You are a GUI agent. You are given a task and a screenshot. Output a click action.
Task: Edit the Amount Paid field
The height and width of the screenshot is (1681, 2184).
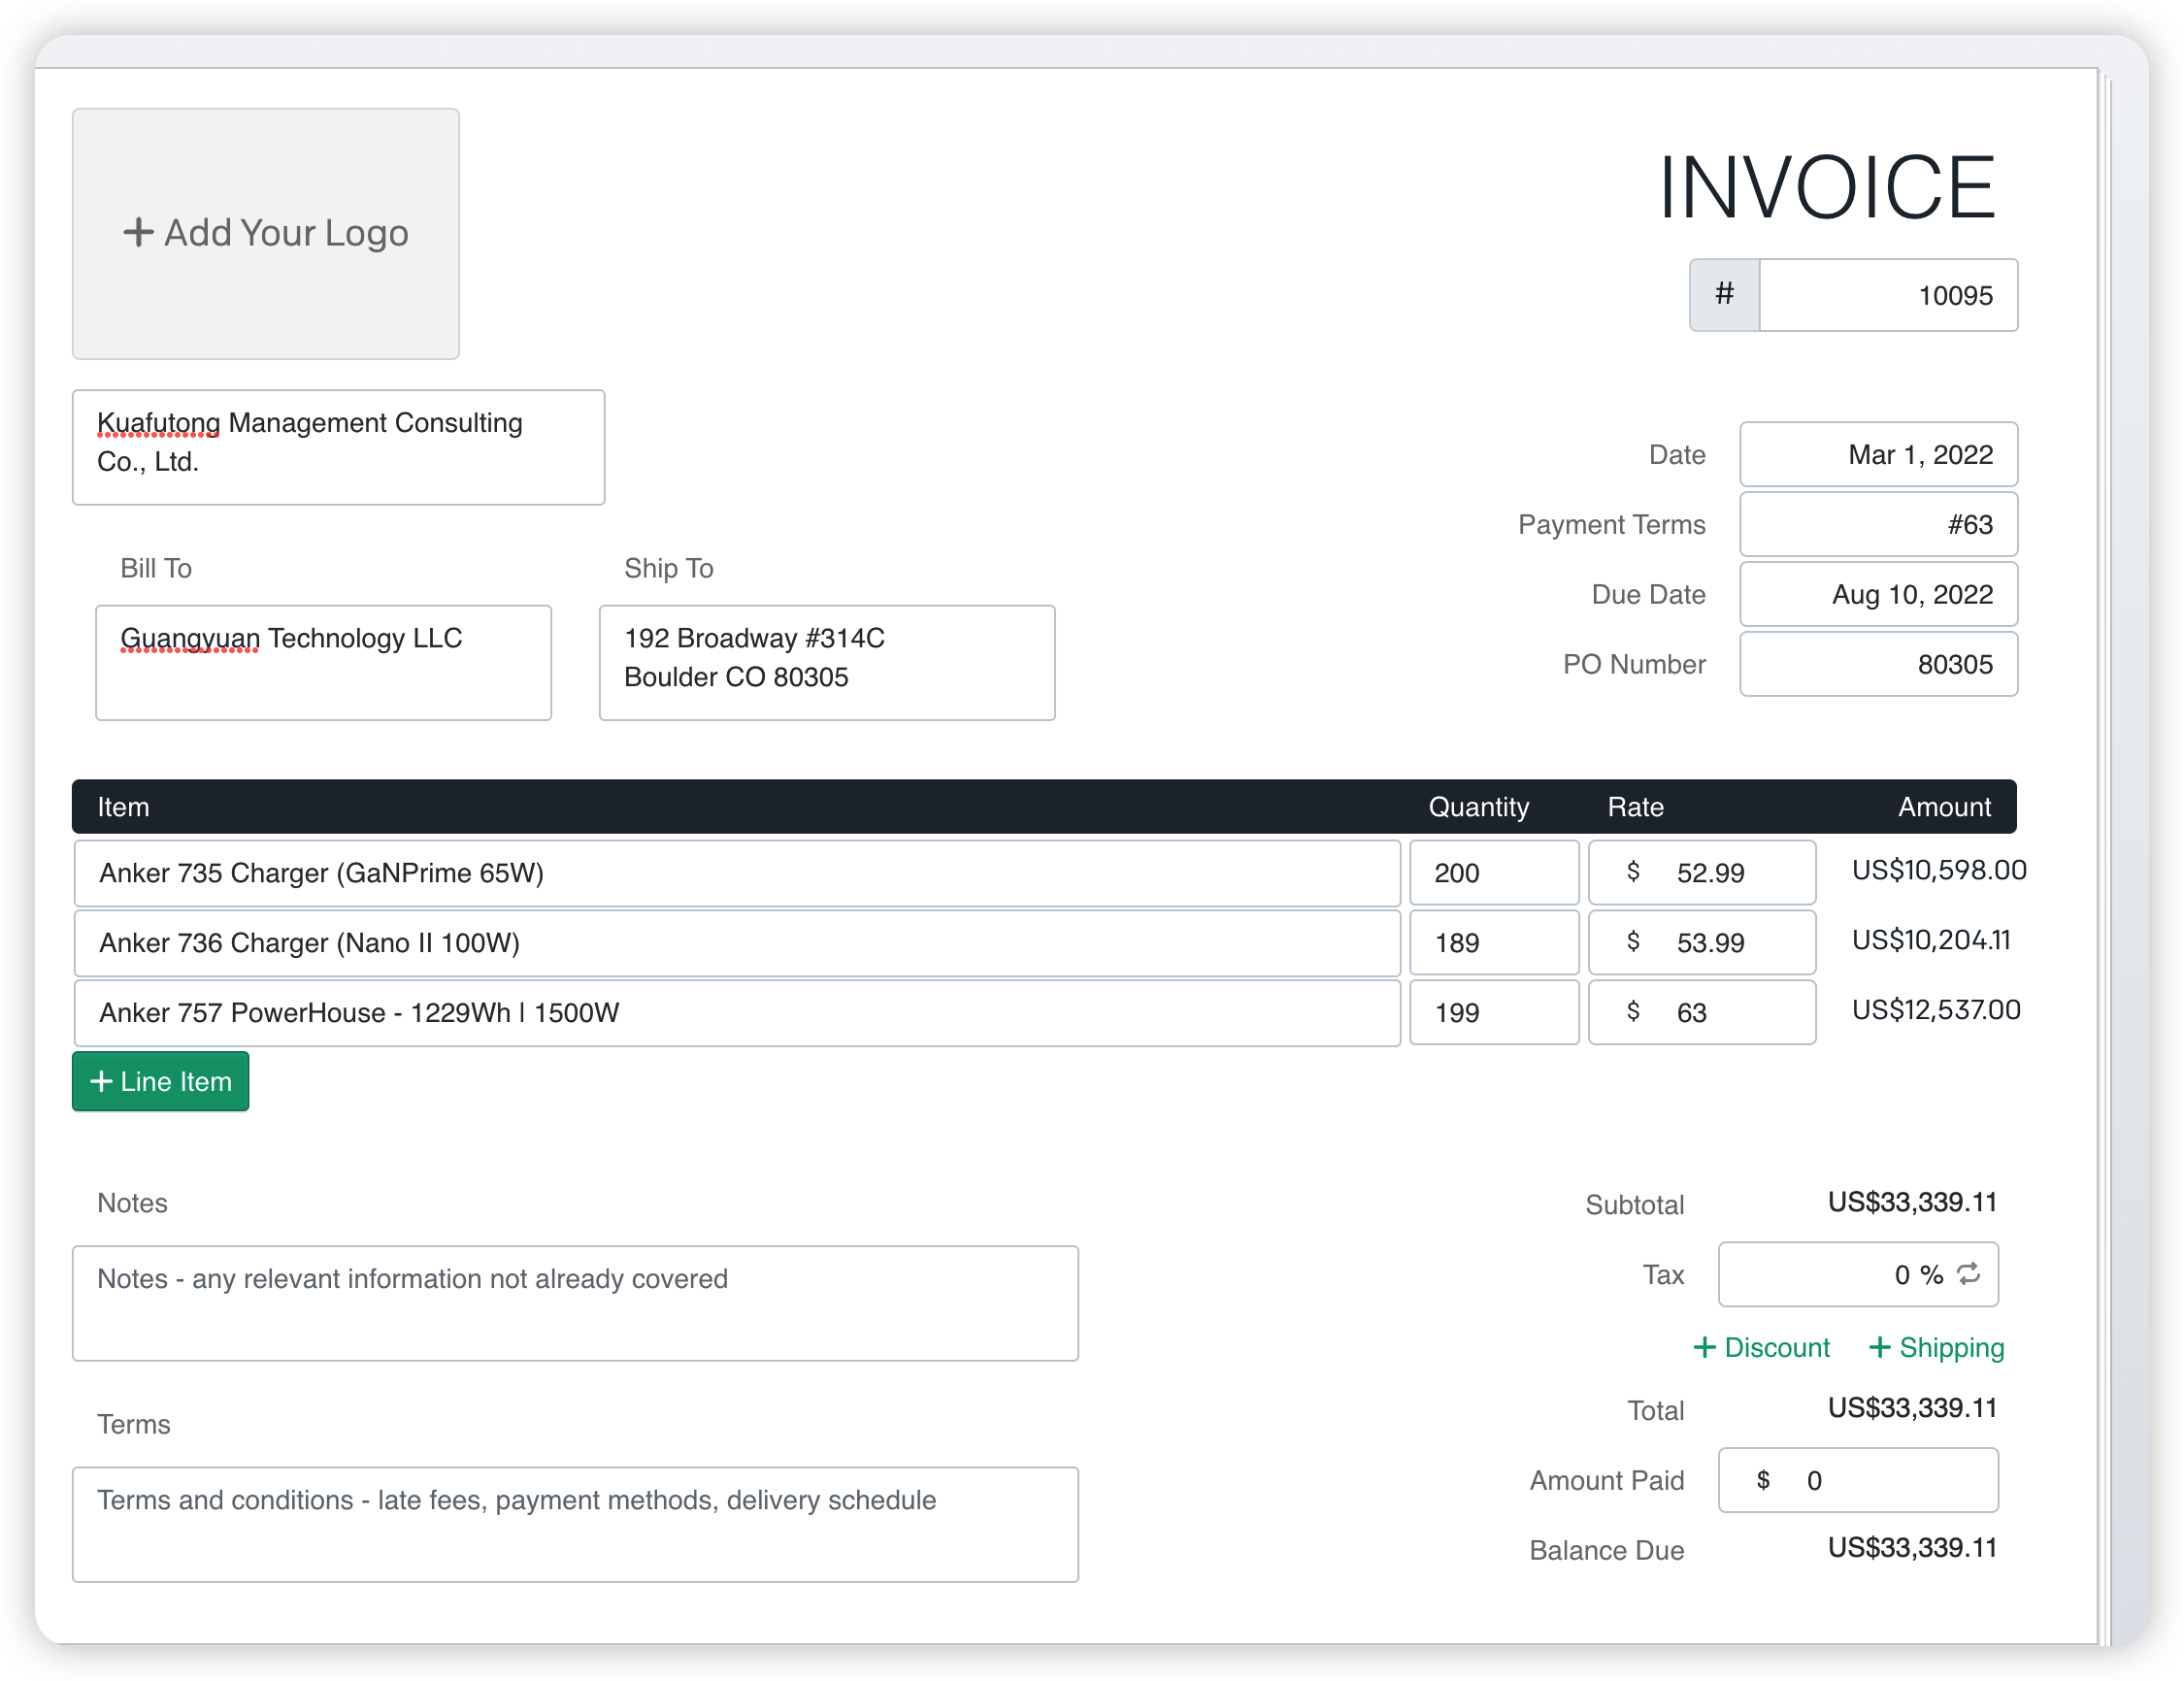tap(1858, 1480)
